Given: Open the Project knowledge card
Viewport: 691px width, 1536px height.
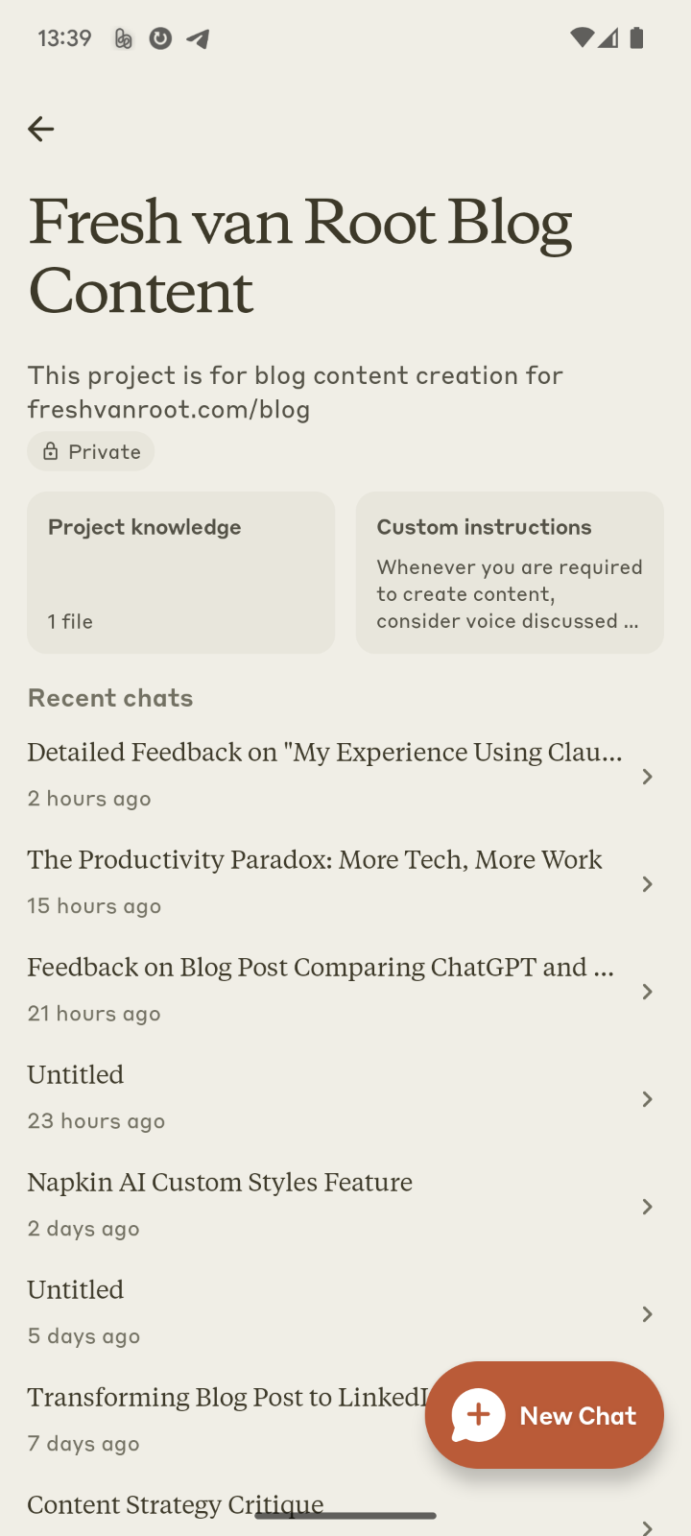Looking at the screenshot, I should [x=181, y=573].
